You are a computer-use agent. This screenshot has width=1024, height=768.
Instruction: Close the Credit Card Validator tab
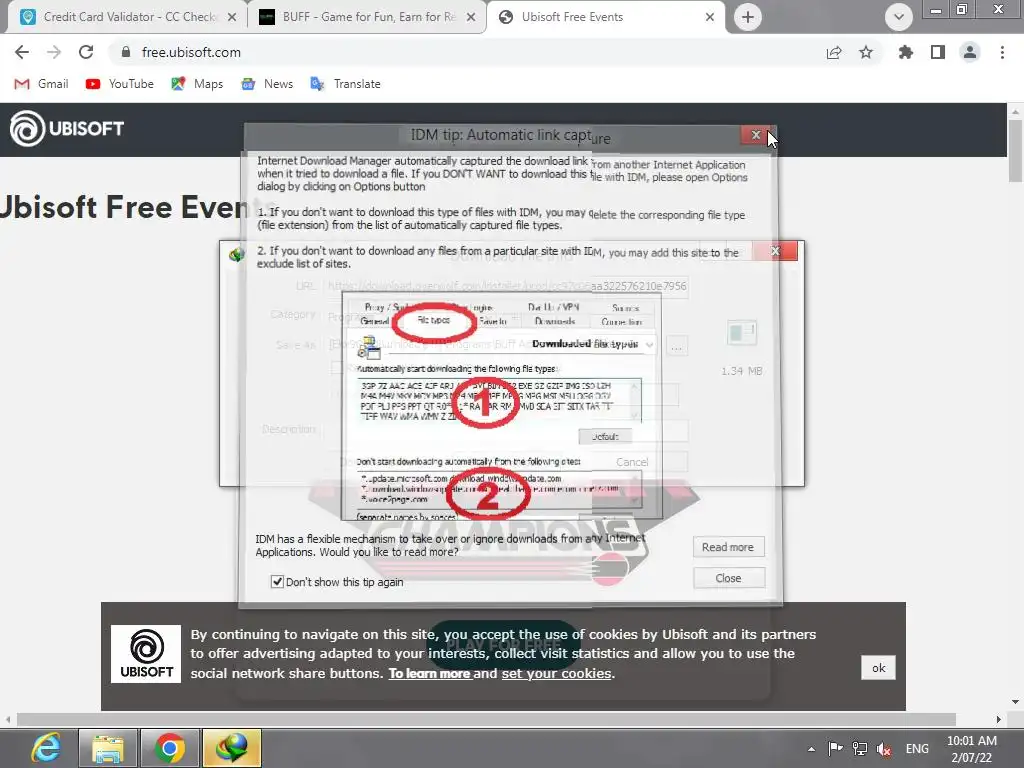click(232, 17)
